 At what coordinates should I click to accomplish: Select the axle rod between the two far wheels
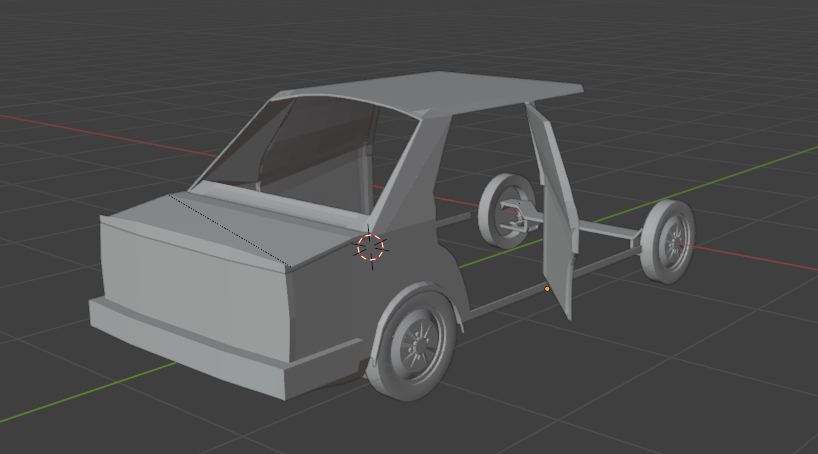click(x=600, y=231)
